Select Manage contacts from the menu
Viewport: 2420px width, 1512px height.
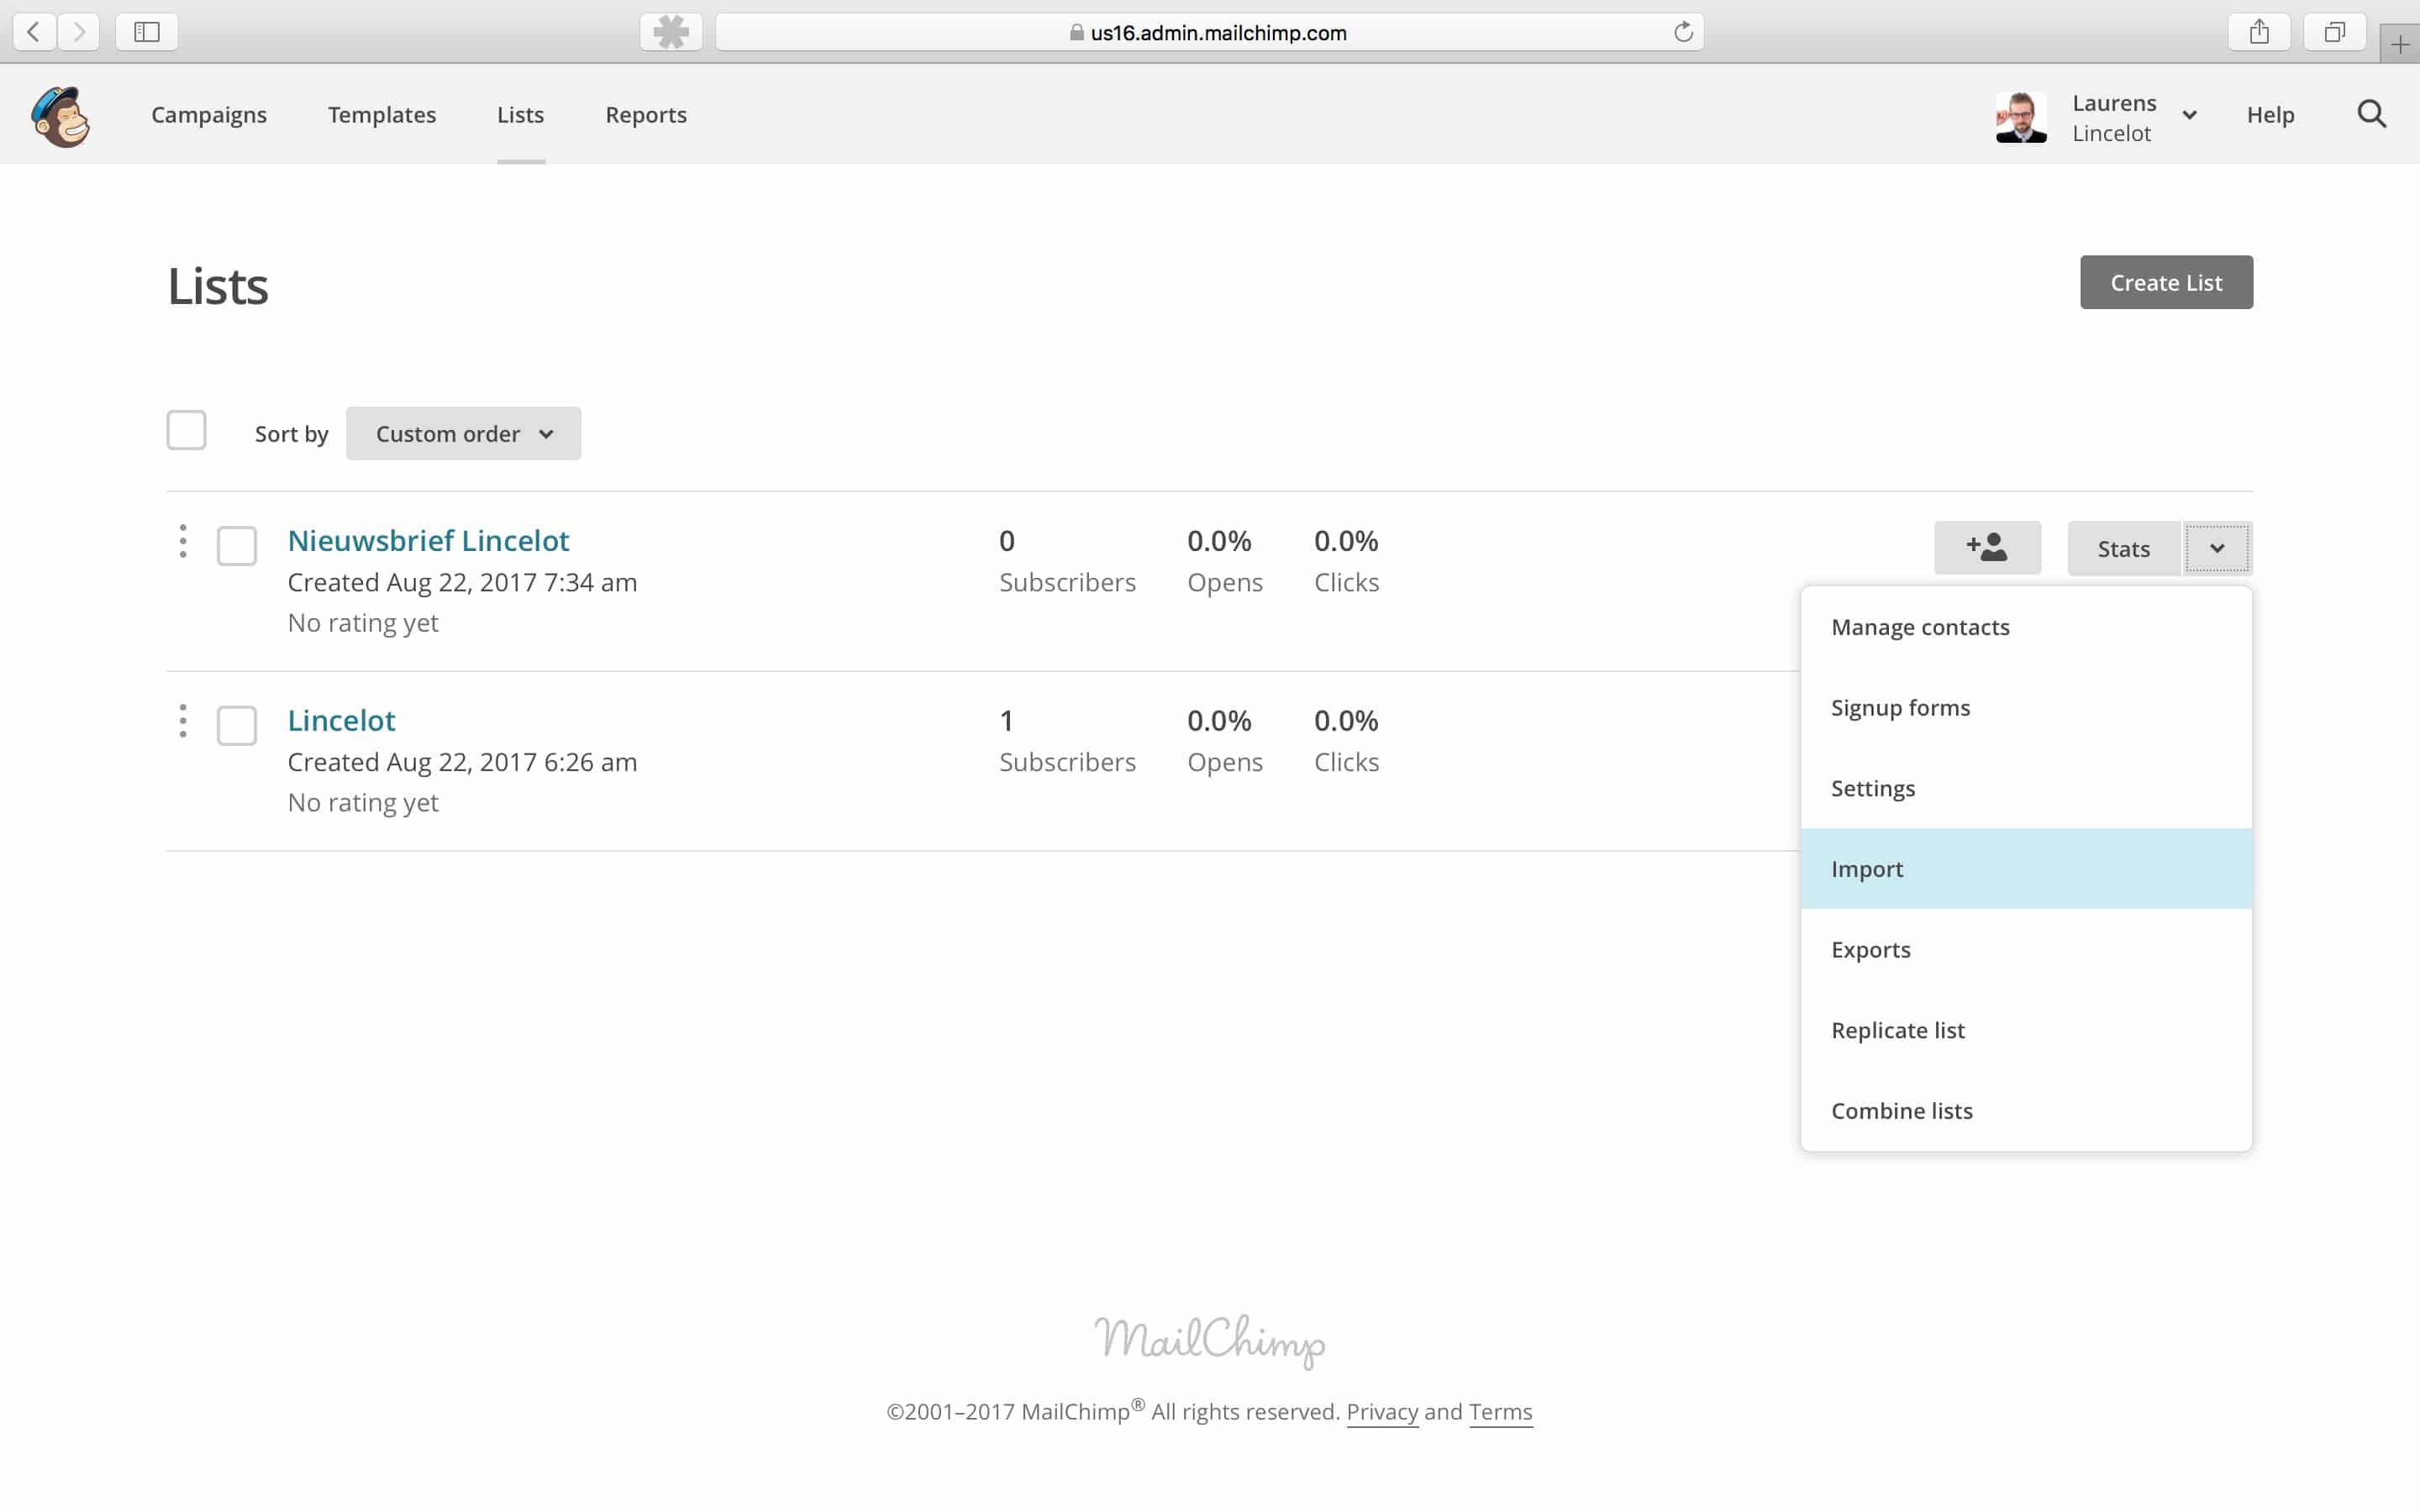click(x=2026, y=627)
